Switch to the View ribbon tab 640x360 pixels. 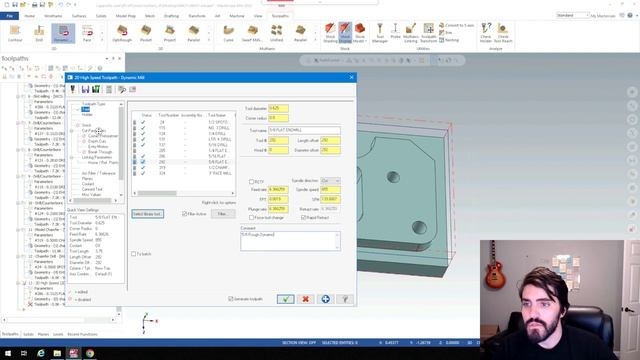[258, 16]
